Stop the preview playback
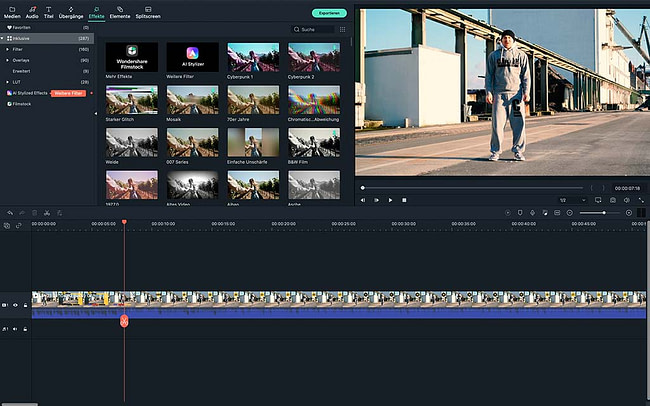Viewport: 650px width, 406px height. point(404,200)
